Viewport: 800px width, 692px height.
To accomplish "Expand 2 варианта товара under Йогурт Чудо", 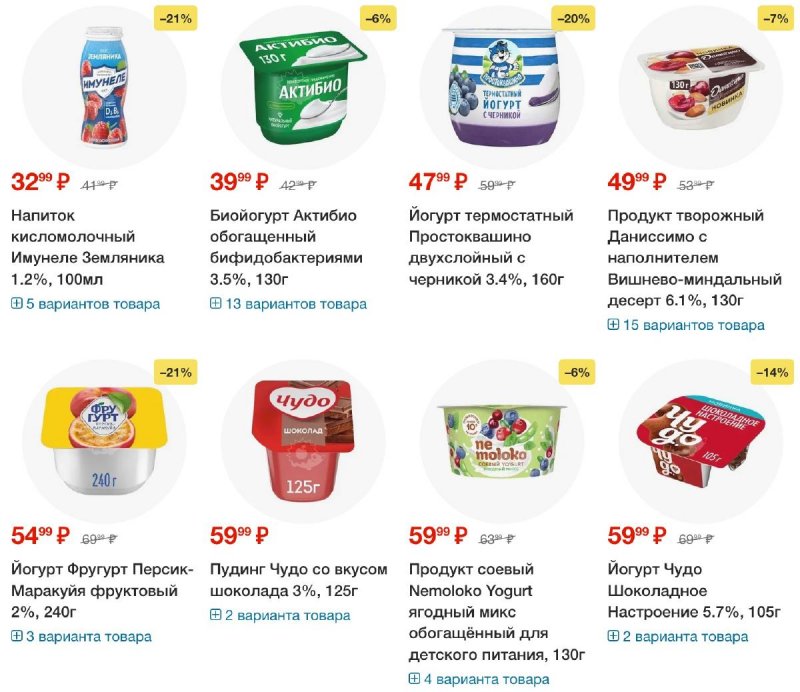I will [x=678, y=636].
